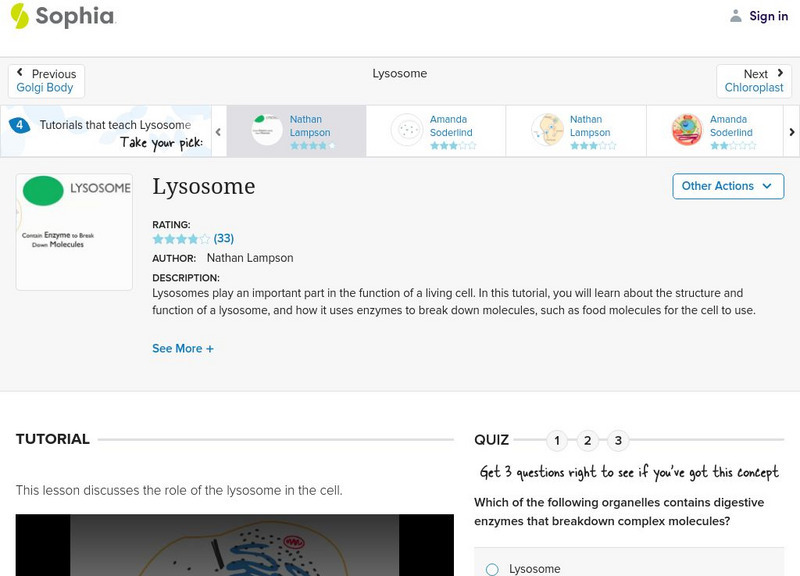800x576 pixels.
Task: Click the Sign in link
Action: (x=768, y=16)
